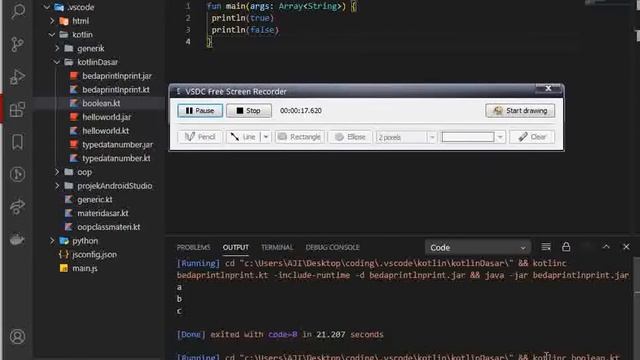Open the Line tool dropdown arrow
This screenshot has height=360, width=640.
click(265, 137)
